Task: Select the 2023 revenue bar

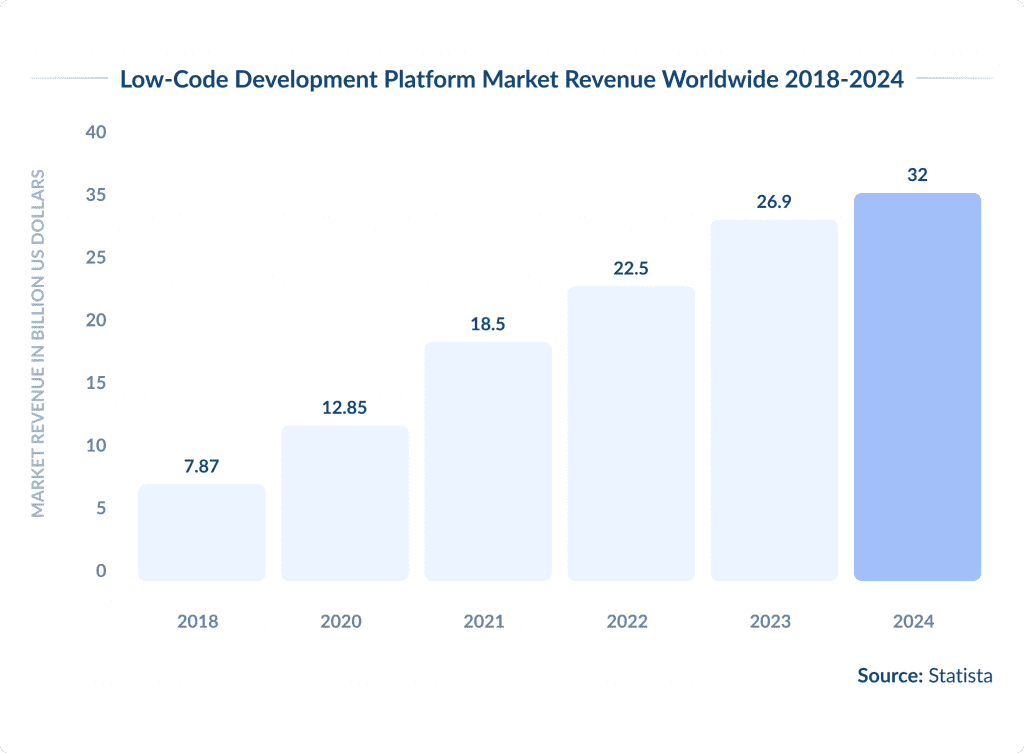Action: pyautogui.click(x=774, y=400)
